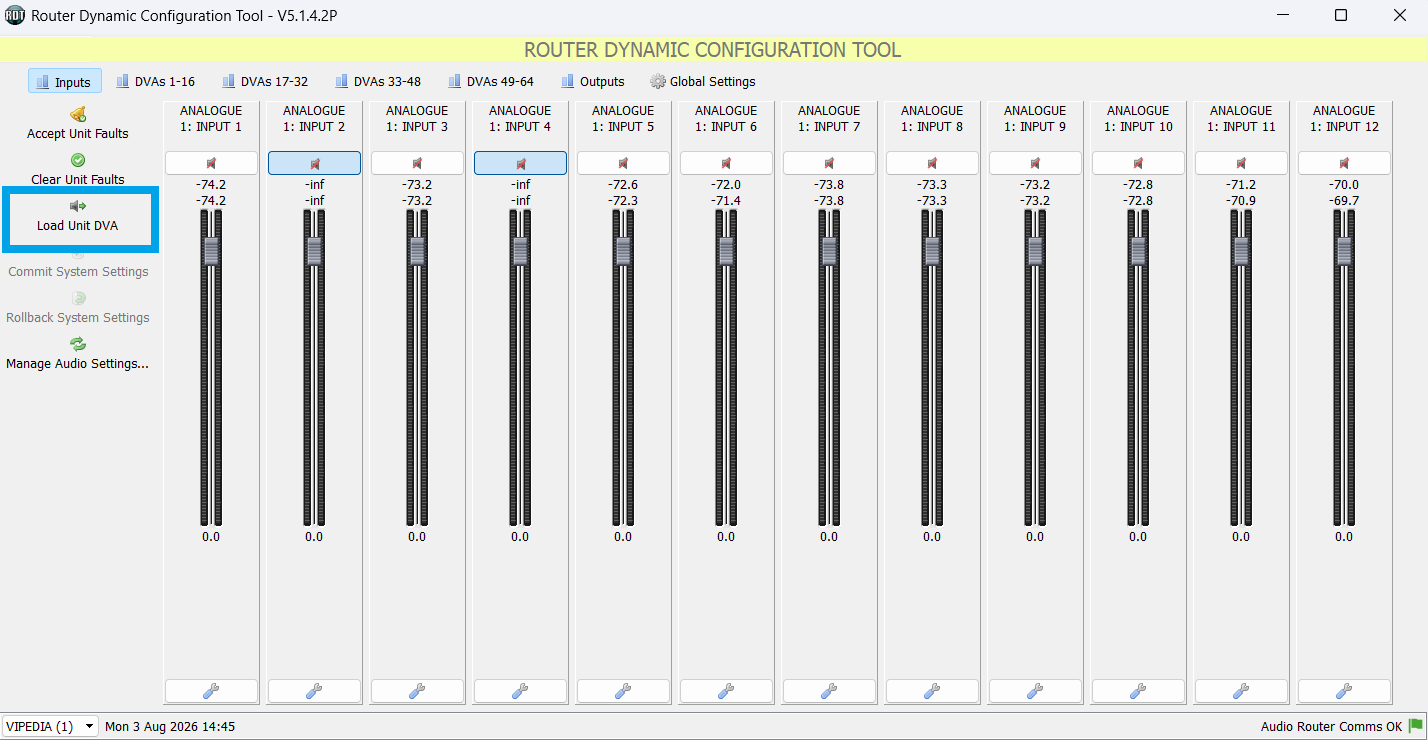This screenshot has height=740, width=1428.
Task: Click the Clear Unit Faults checkmark icon
Action: coord(78,160)
